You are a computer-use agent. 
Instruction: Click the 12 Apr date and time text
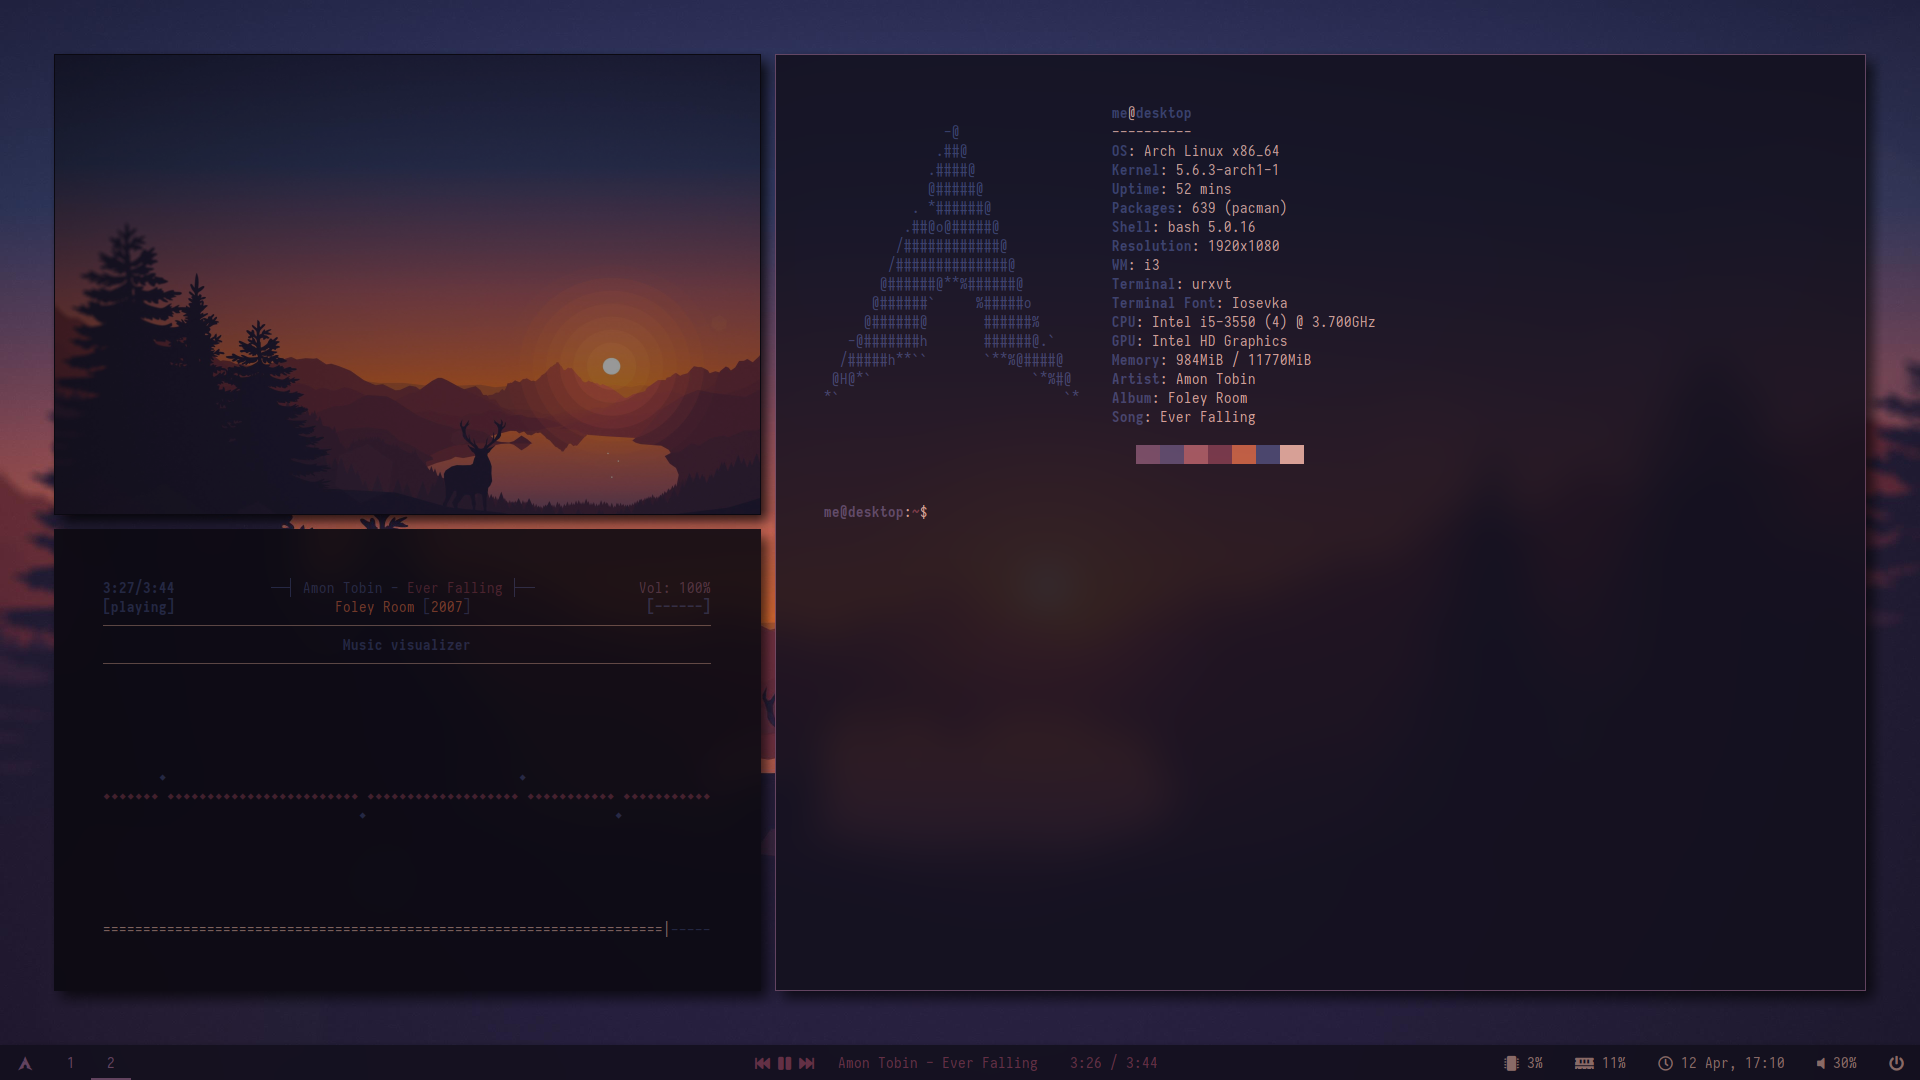coord(1732,1063)
